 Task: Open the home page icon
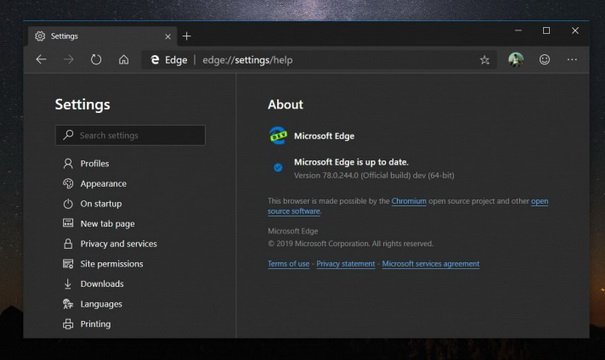point(123,59)
